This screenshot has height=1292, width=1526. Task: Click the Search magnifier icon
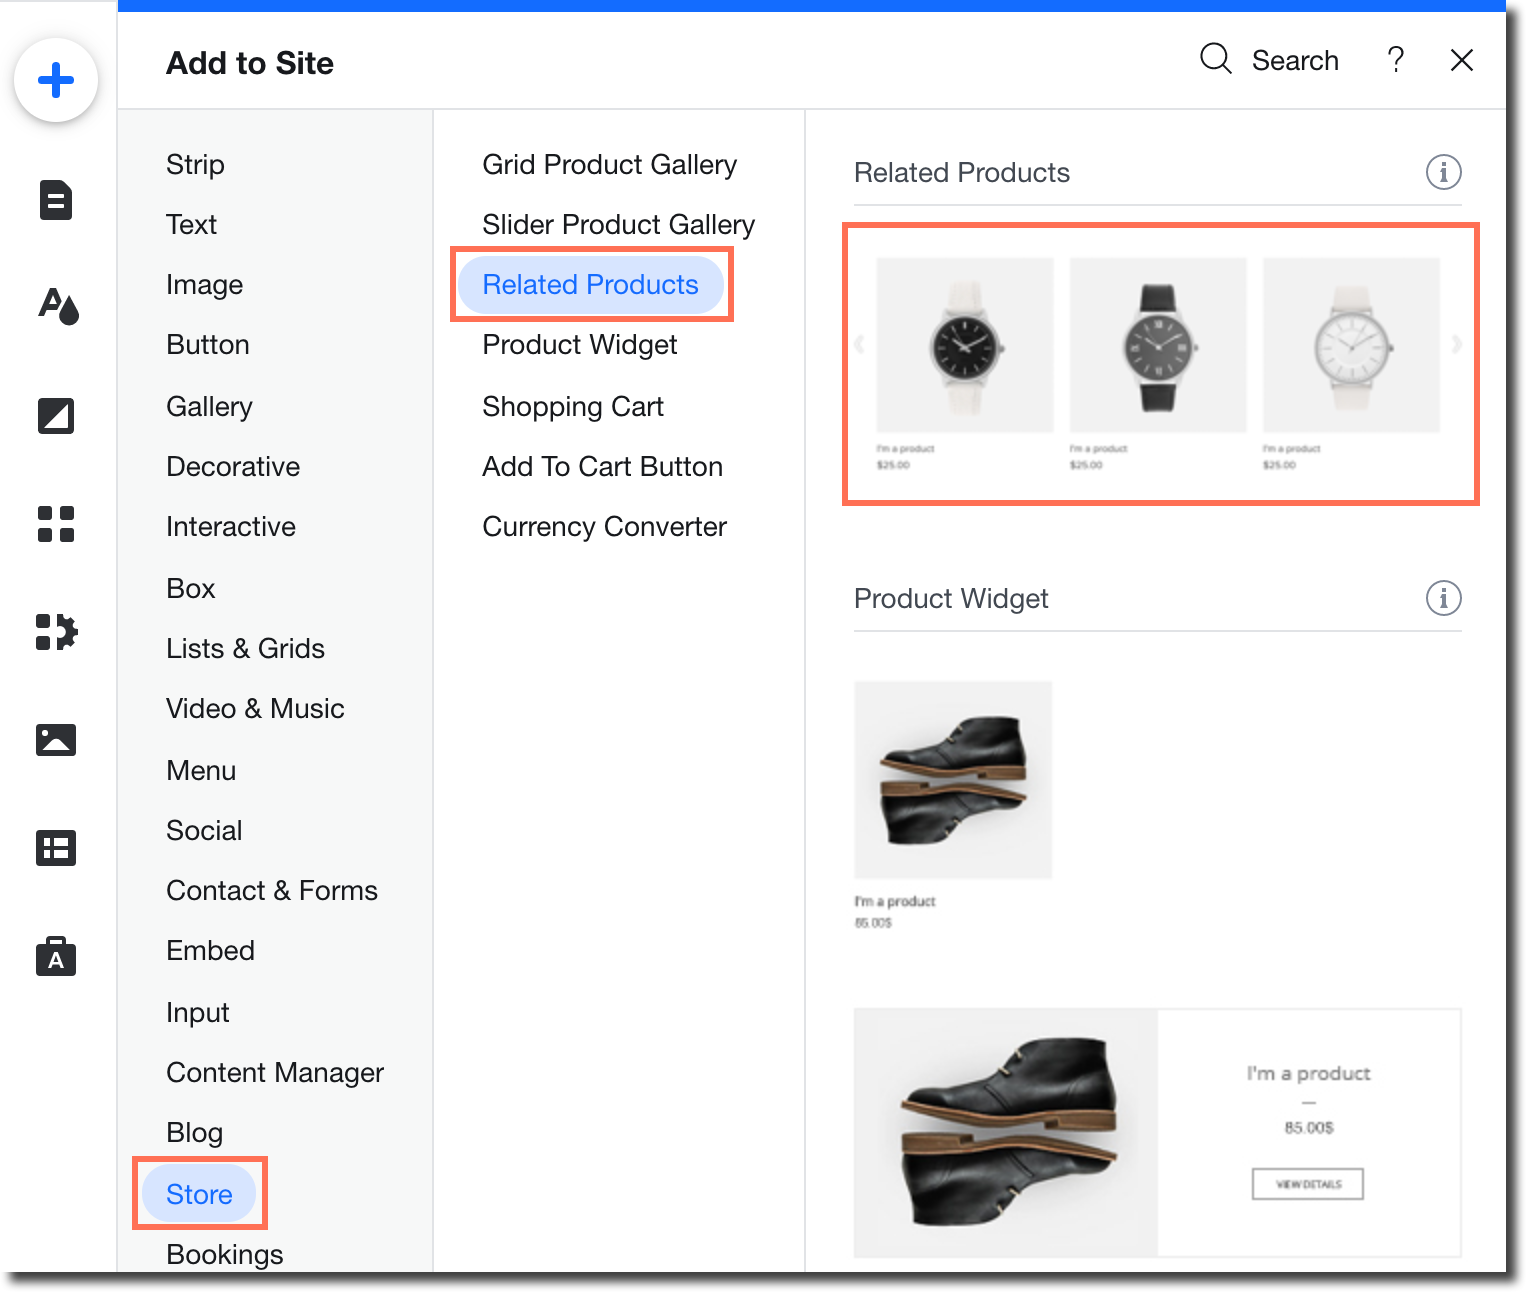[1216, 60]
